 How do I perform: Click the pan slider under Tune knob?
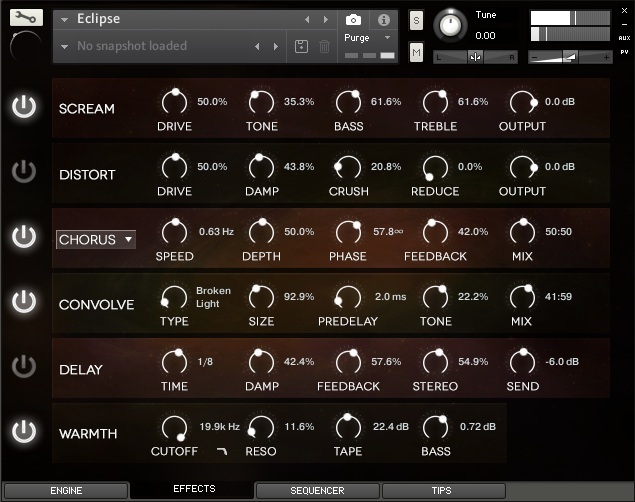pos(475,56)
